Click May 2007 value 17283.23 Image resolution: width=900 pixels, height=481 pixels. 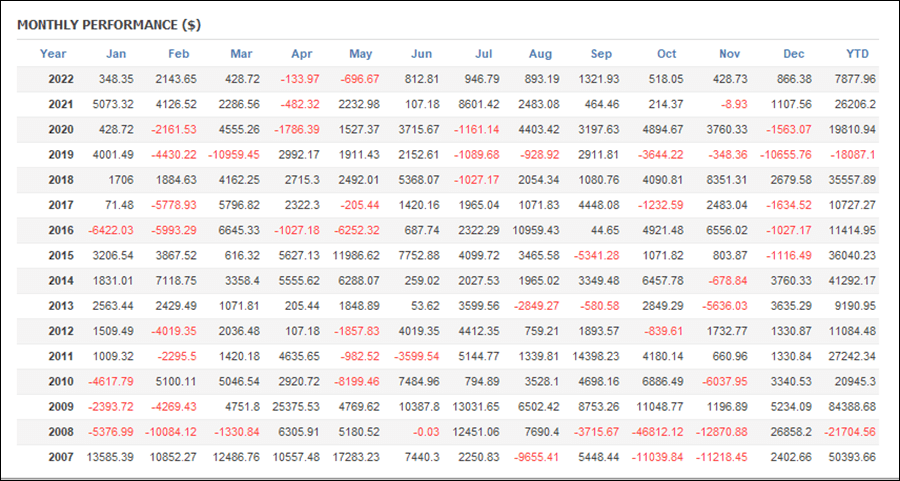pos(356,457)
